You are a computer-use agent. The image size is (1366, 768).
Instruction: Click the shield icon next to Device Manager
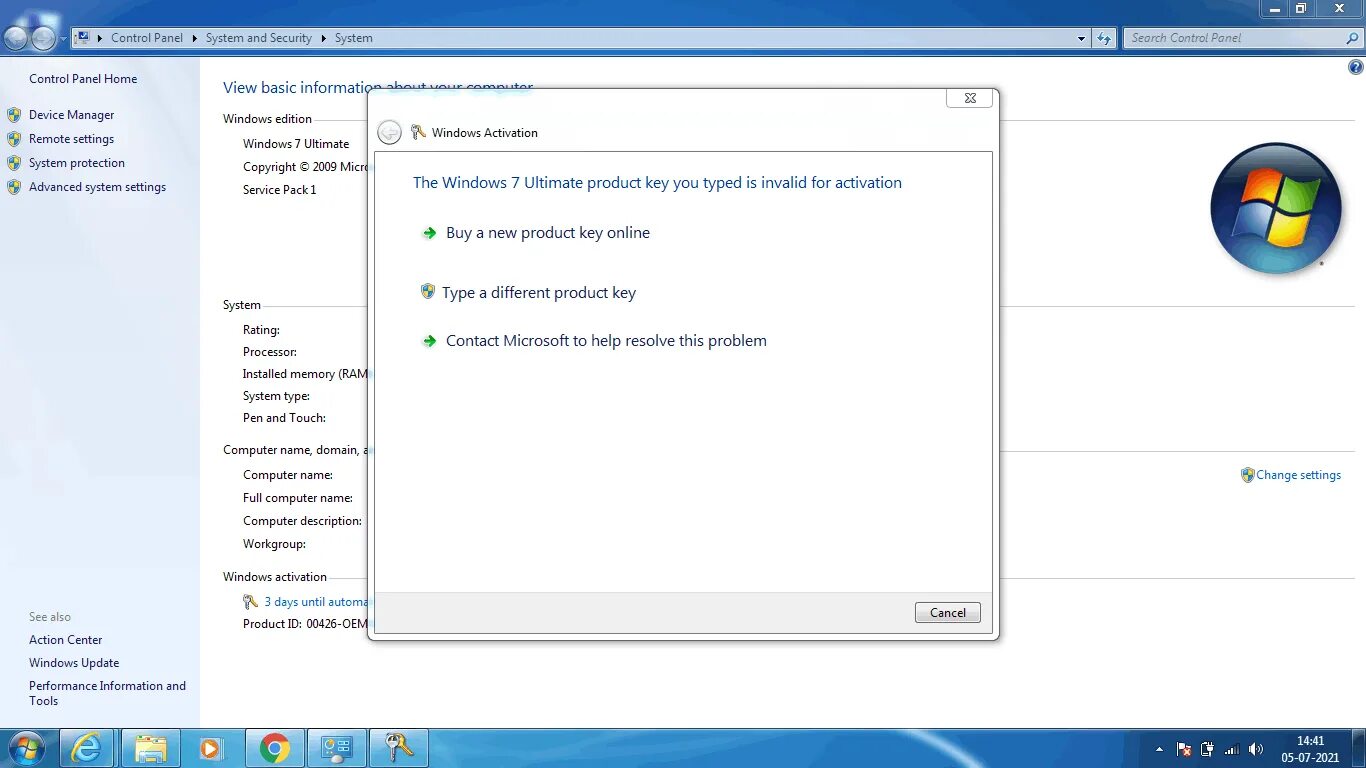[14, 115]
